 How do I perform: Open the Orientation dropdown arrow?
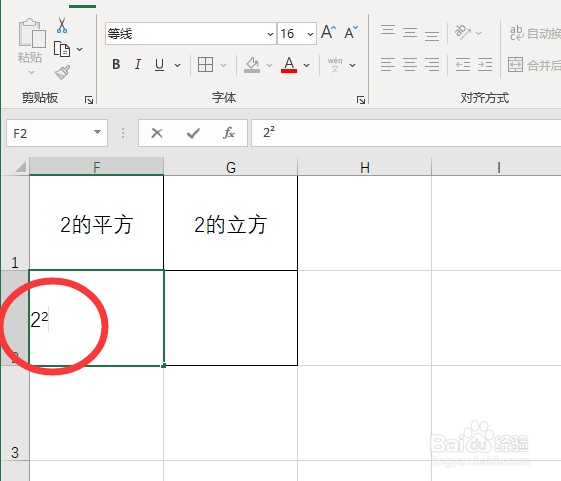pos(479,33)
